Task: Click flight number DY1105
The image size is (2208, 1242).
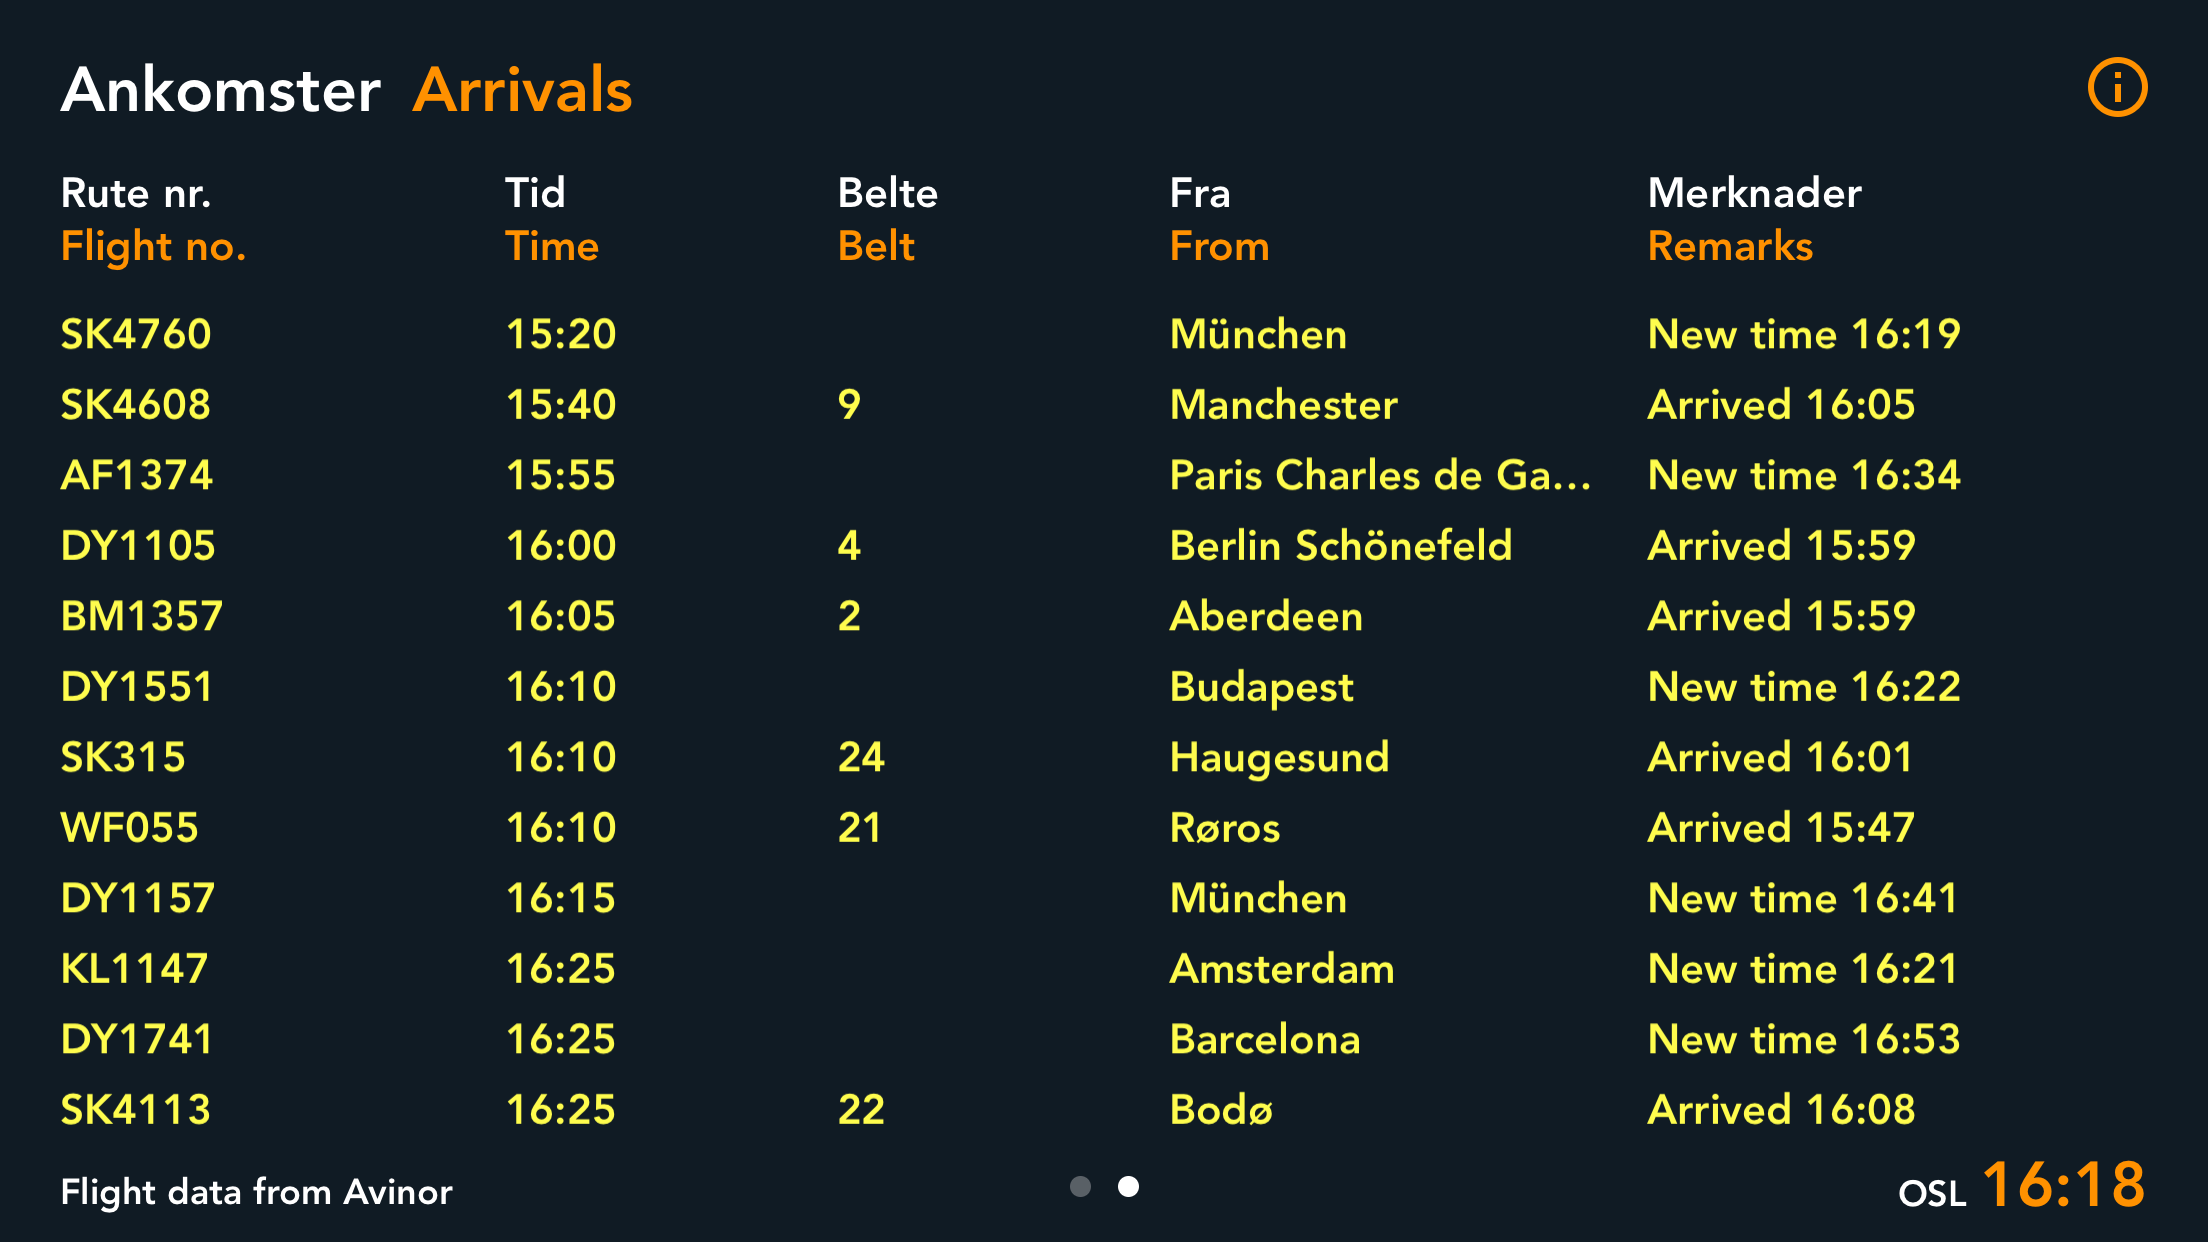Action: click(138, 546)
